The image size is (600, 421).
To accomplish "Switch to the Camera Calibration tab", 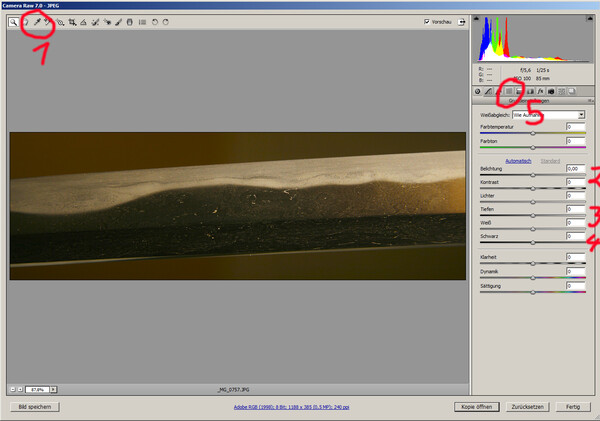I will [551, 91].
